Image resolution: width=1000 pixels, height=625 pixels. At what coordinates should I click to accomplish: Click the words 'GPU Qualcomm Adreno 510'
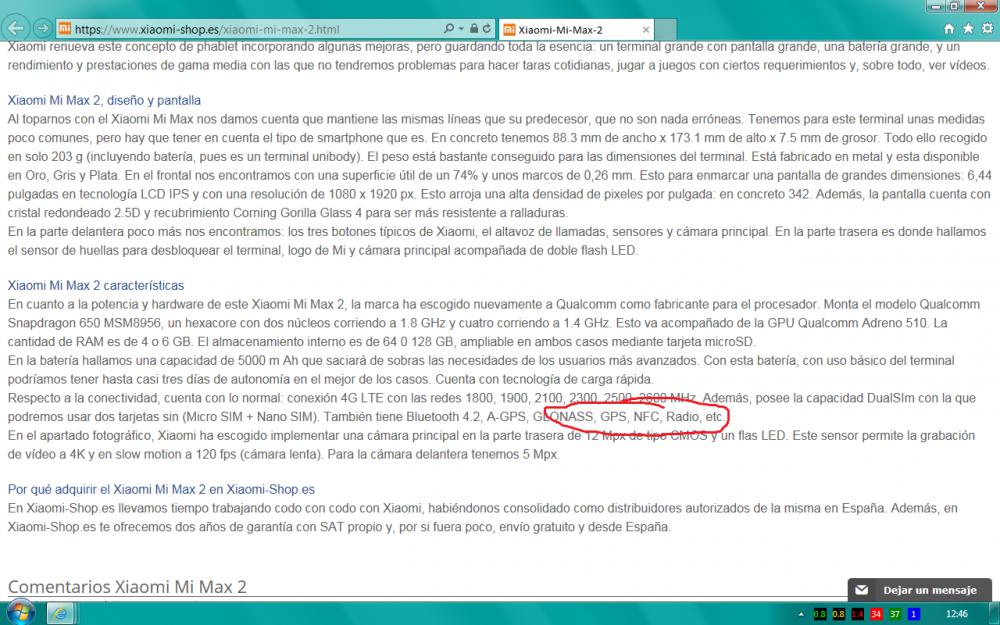[x=847, y=323]
